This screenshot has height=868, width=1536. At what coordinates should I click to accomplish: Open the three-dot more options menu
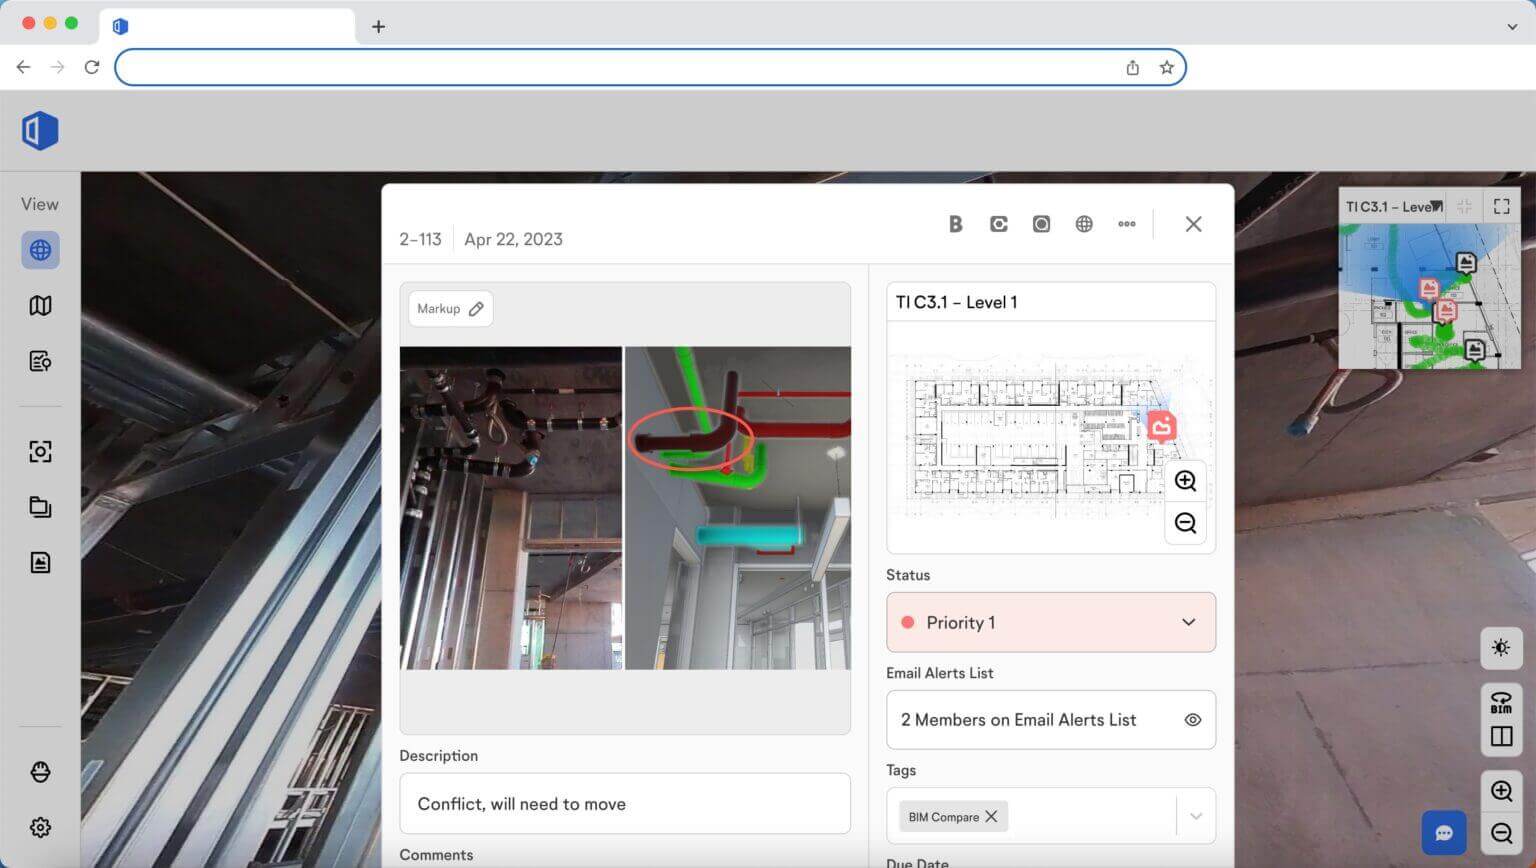click(x=1126, y=224)
